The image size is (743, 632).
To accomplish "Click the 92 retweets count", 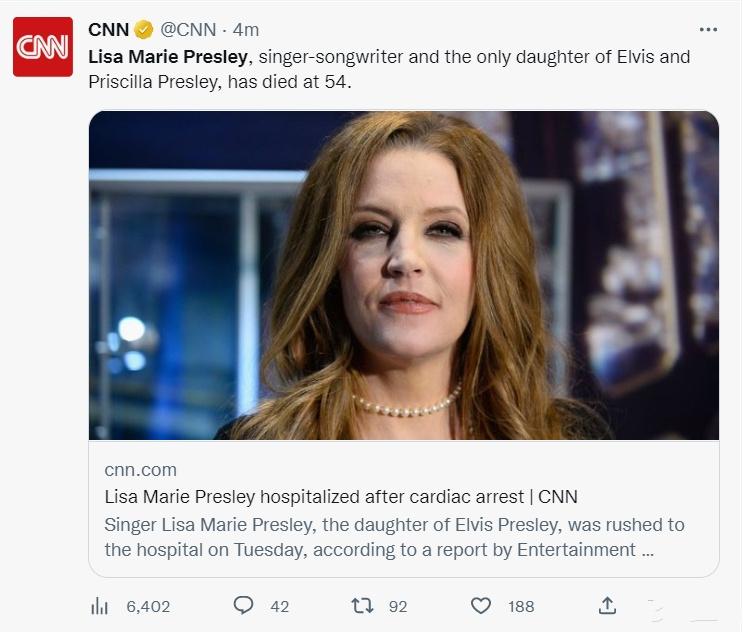I will pyautogui.click(x=398, y=606).
